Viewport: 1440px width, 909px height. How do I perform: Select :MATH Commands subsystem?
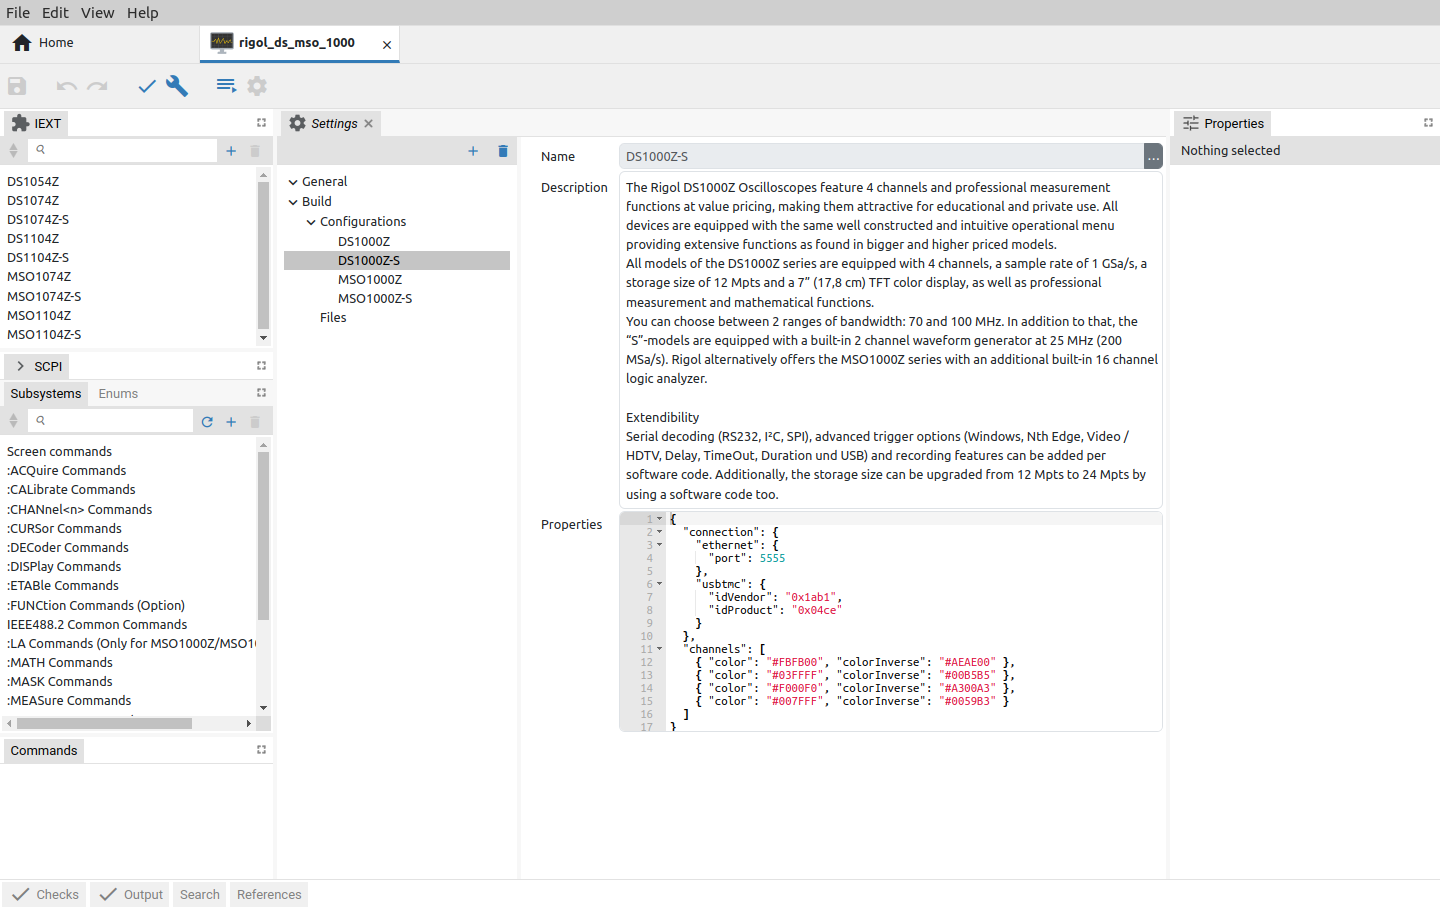(60, 663)
